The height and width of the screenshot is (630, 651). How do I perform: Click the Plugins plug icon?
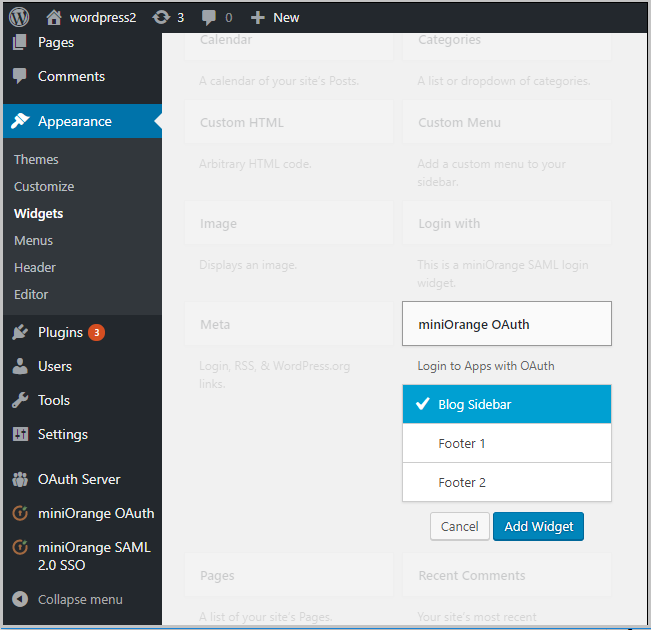coord(20,332)
